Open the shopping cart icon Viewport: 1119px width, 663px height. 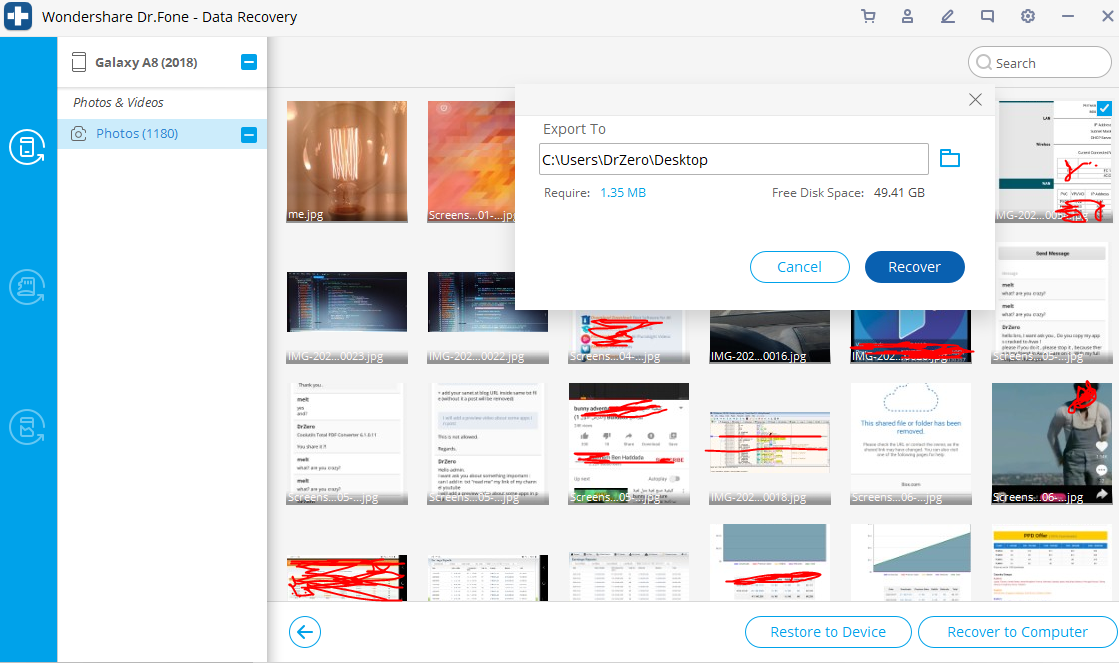[x=868, y=16]
